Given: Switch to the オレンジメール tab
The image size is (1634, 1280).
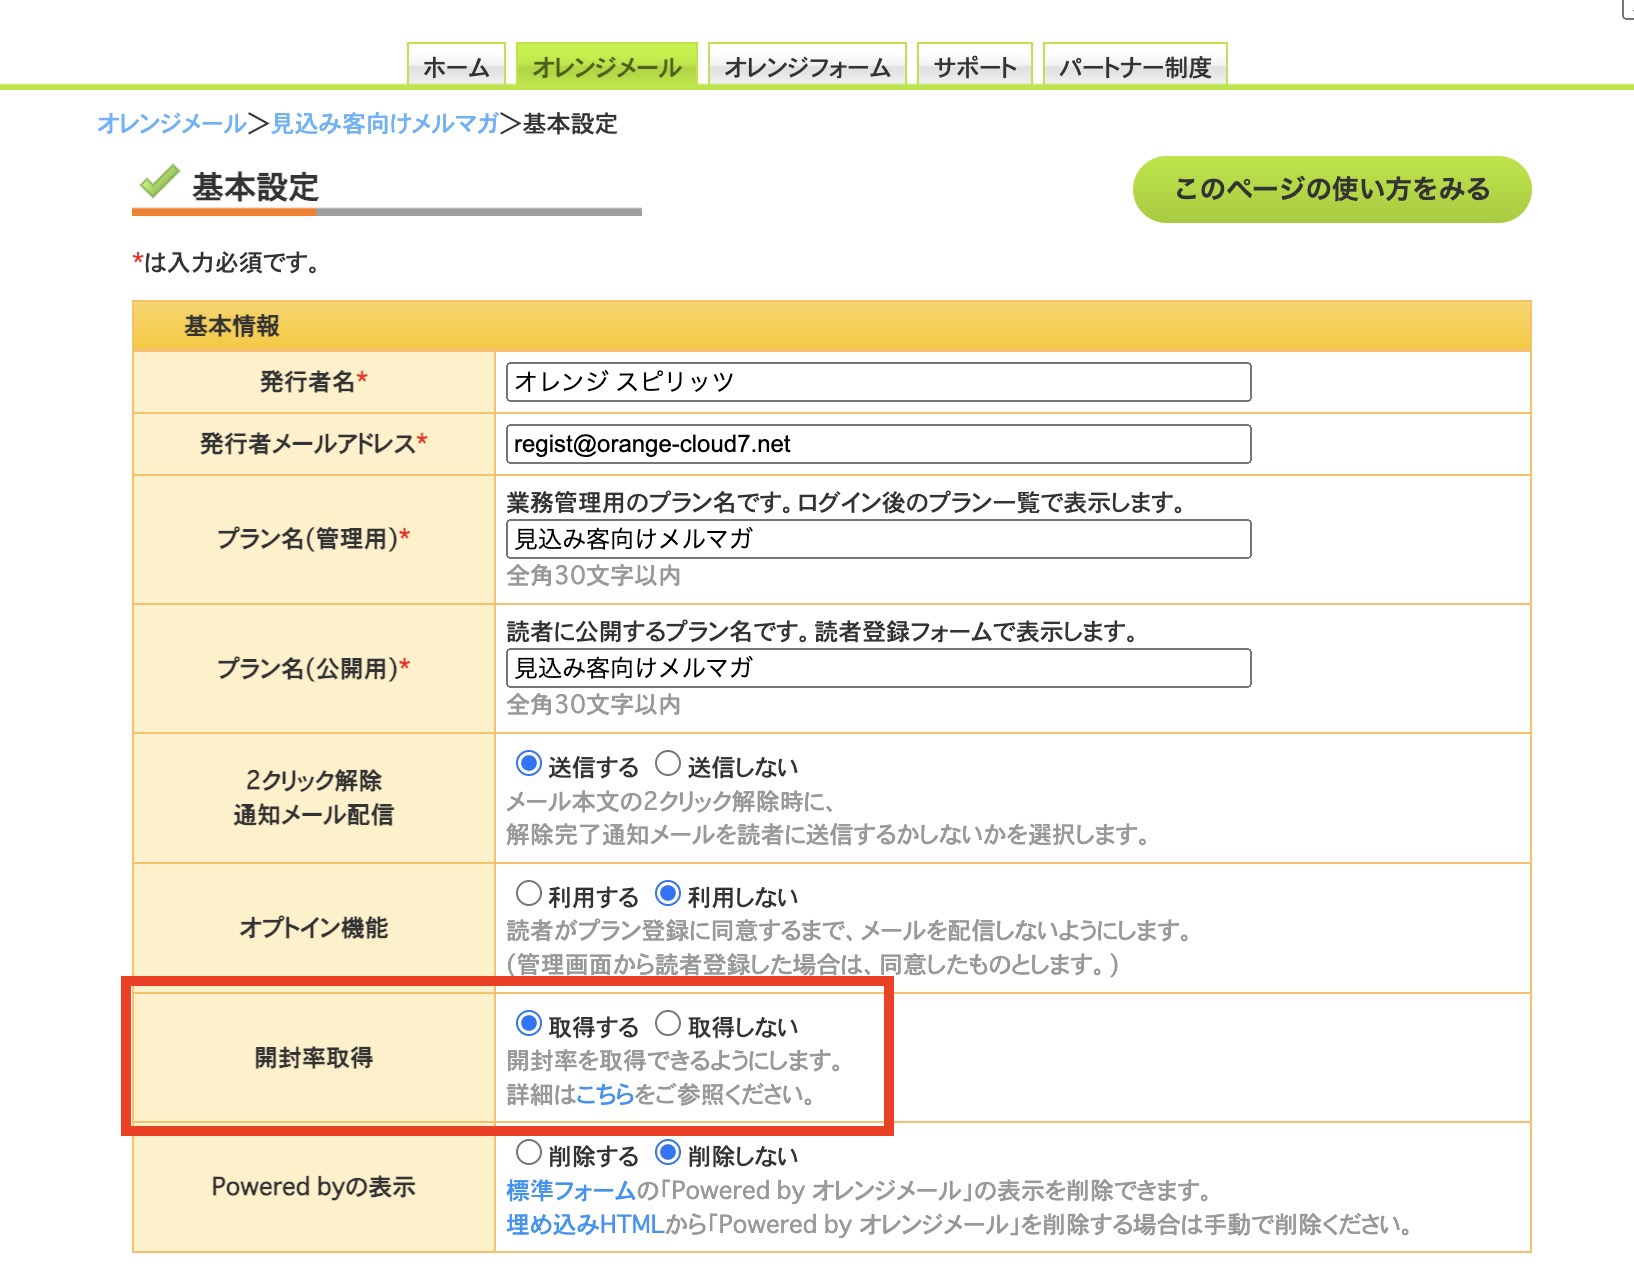Looking at the screenshot, I should [x=606, y=66].
